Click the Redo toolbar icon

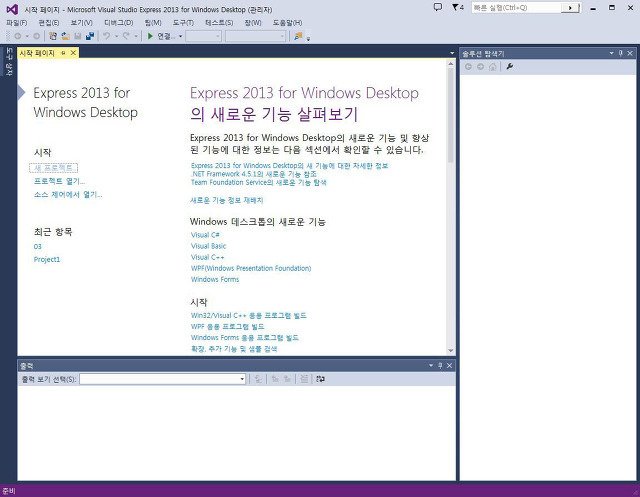coord(126,36)
